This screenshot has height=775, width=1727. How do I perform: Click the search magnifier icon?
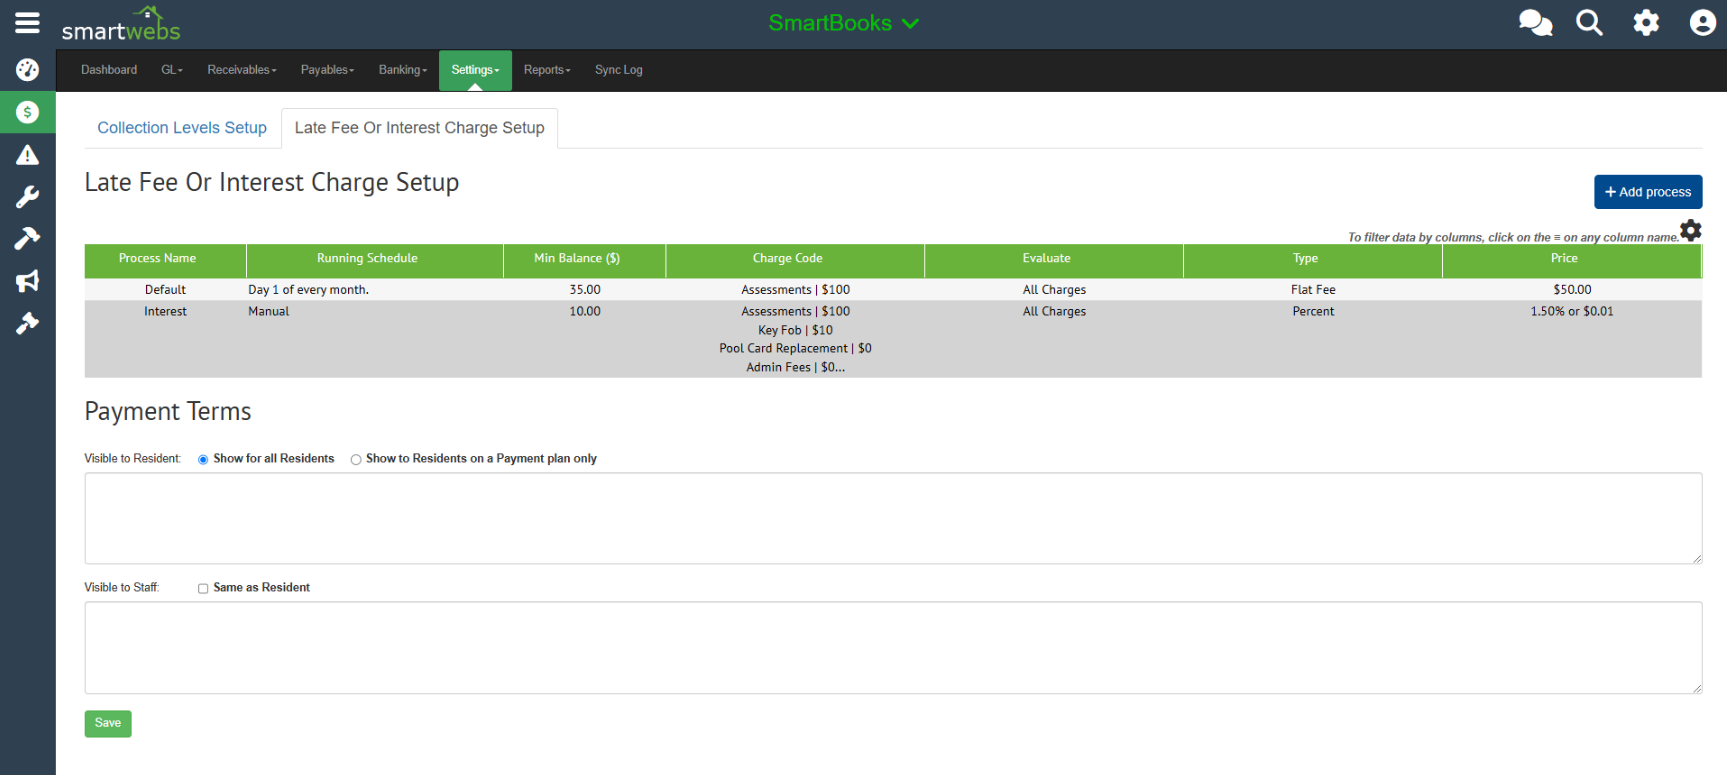(x=1589, y=23)
